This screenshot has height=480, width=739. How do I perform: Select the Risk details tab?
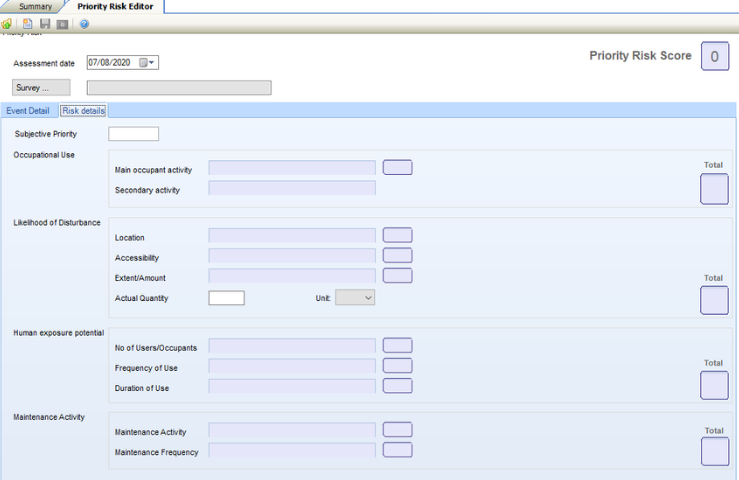point(84,110)
